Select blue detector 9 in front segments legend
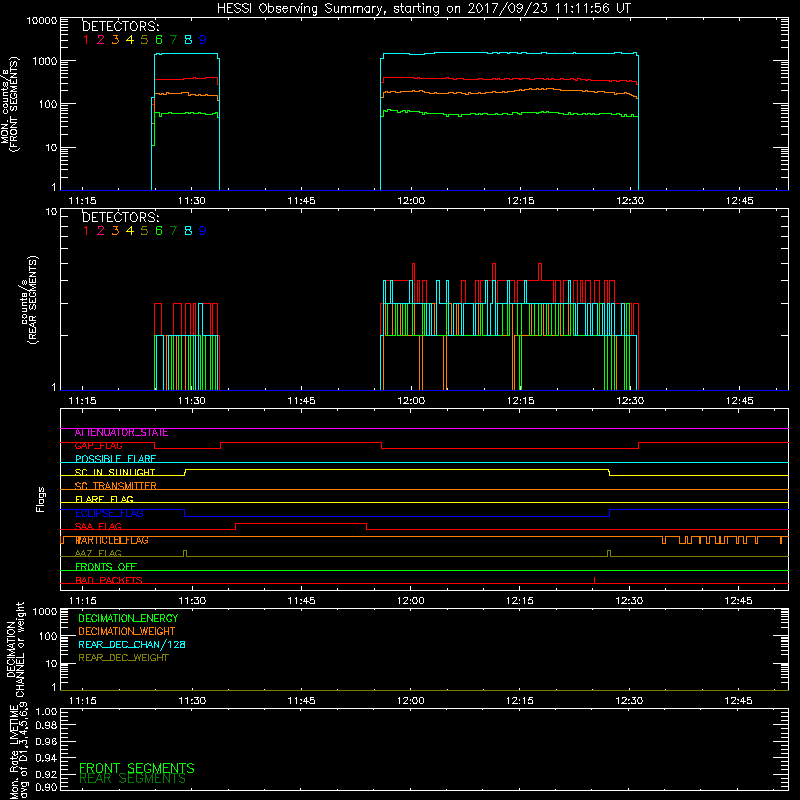Image resolution: width=800 pixels, height=800 pixels. [x=203, y=40]
